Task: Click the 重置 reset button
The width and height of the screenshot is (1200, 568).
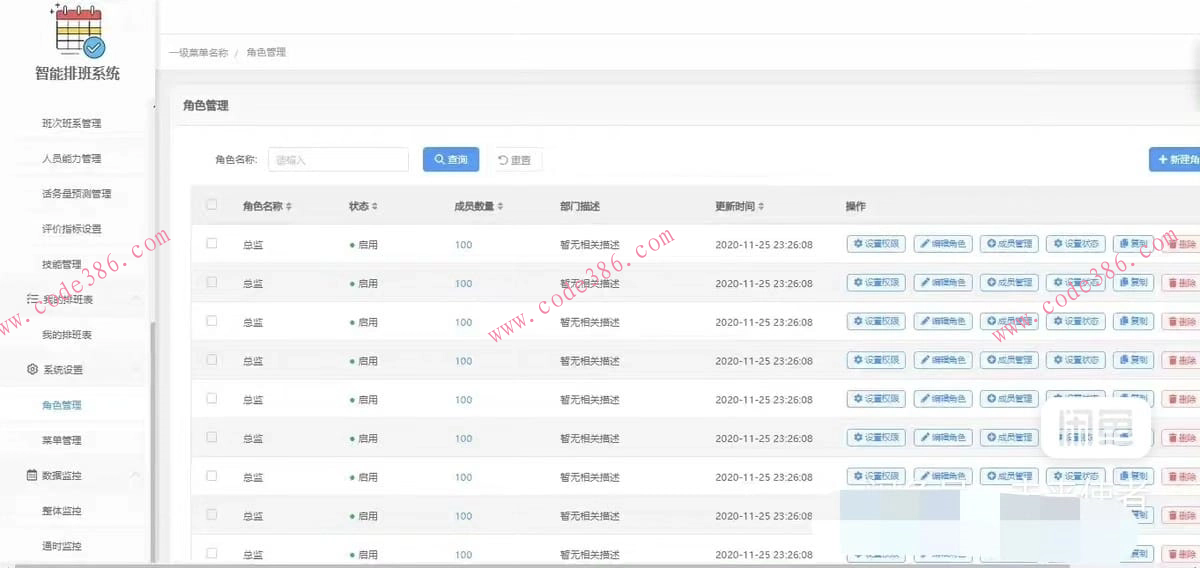Action: pyautogui.click(x=515, y=160)
